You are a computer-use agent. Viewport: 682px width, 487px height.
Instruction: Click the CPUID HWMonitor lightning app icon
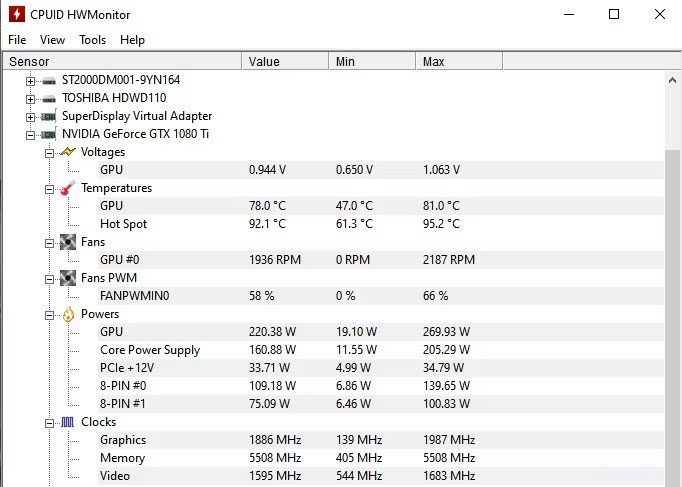coord(17,14)
